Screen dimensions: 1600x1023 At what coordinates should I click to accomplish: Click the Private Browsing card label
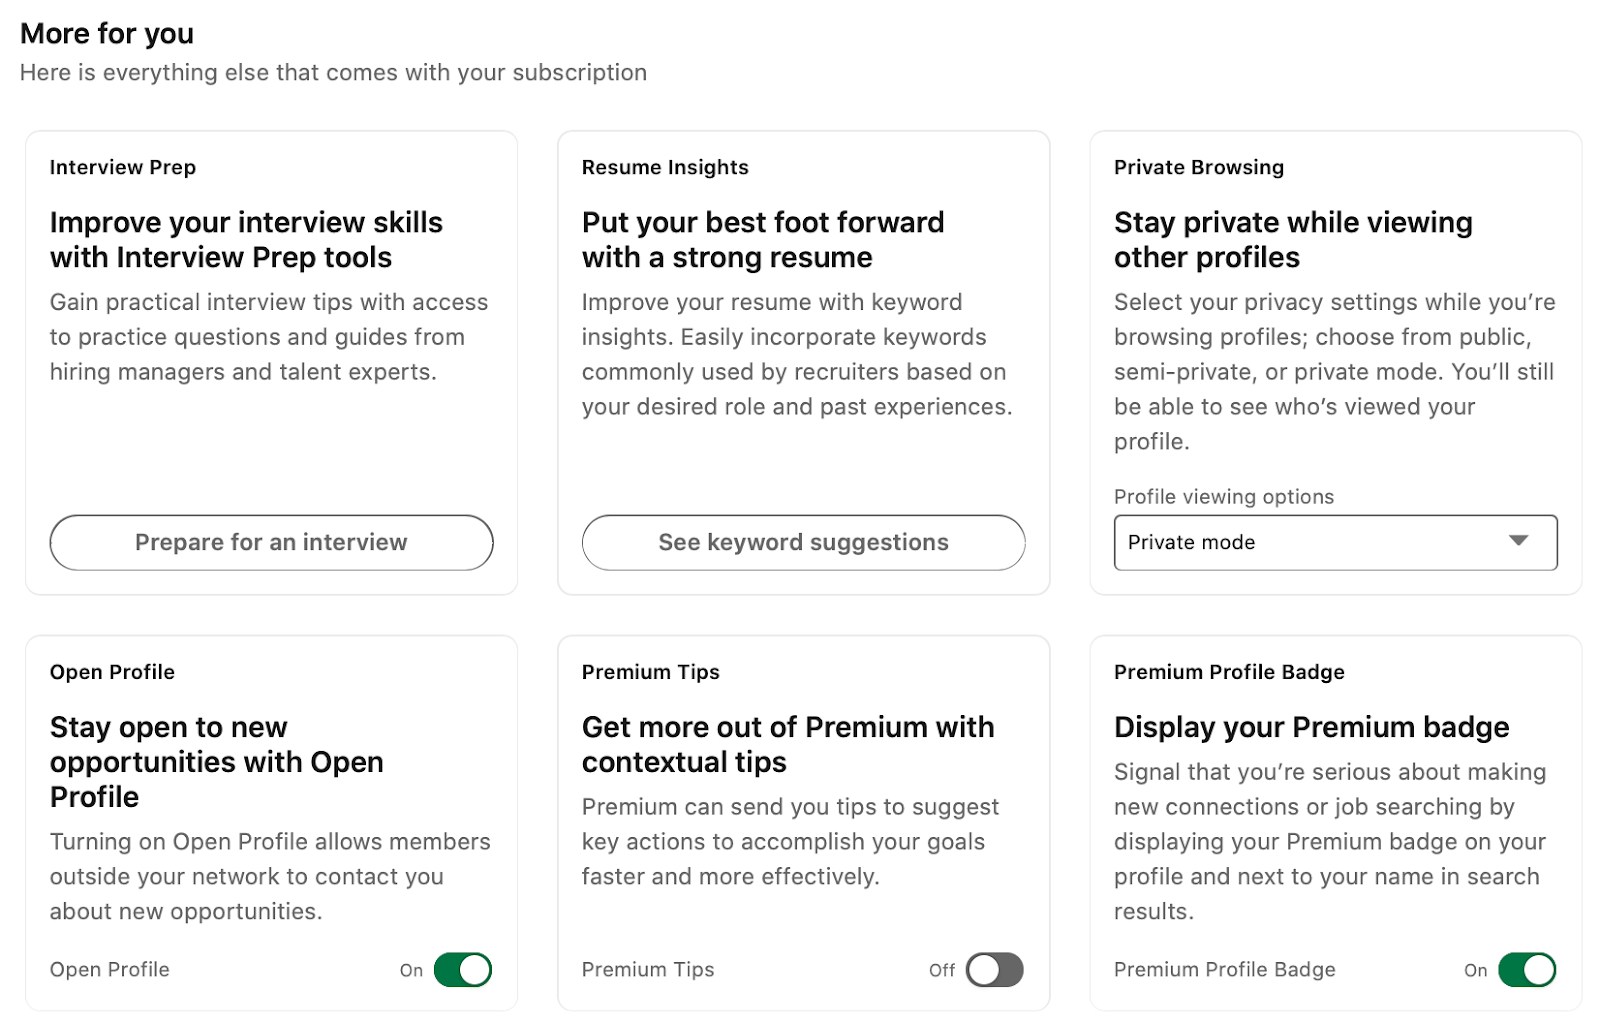1198,167
